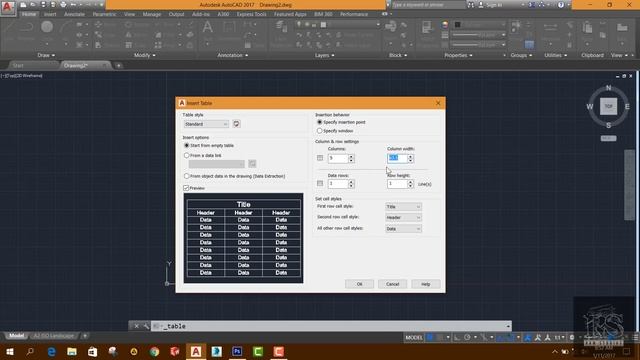Click the Windows Start button
Viewport: 640px width, 360px height.
(10, 351)
